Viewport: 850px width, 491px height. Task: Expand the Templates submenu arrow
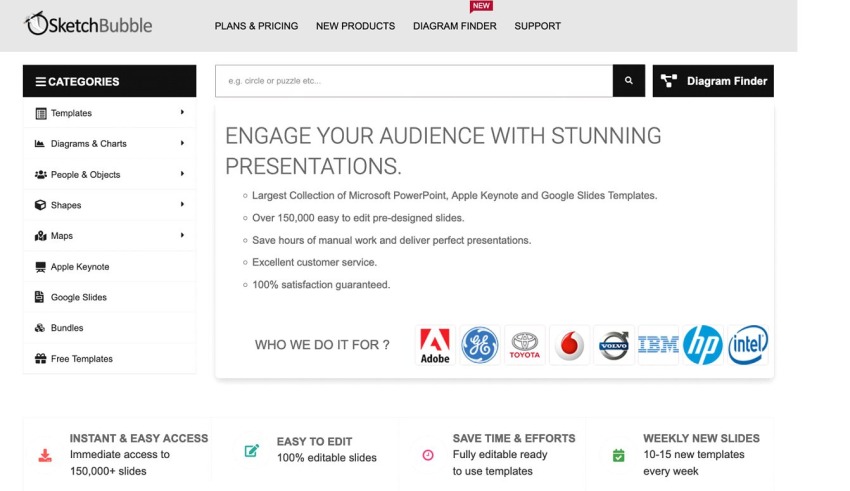click(x=182, y=112)
